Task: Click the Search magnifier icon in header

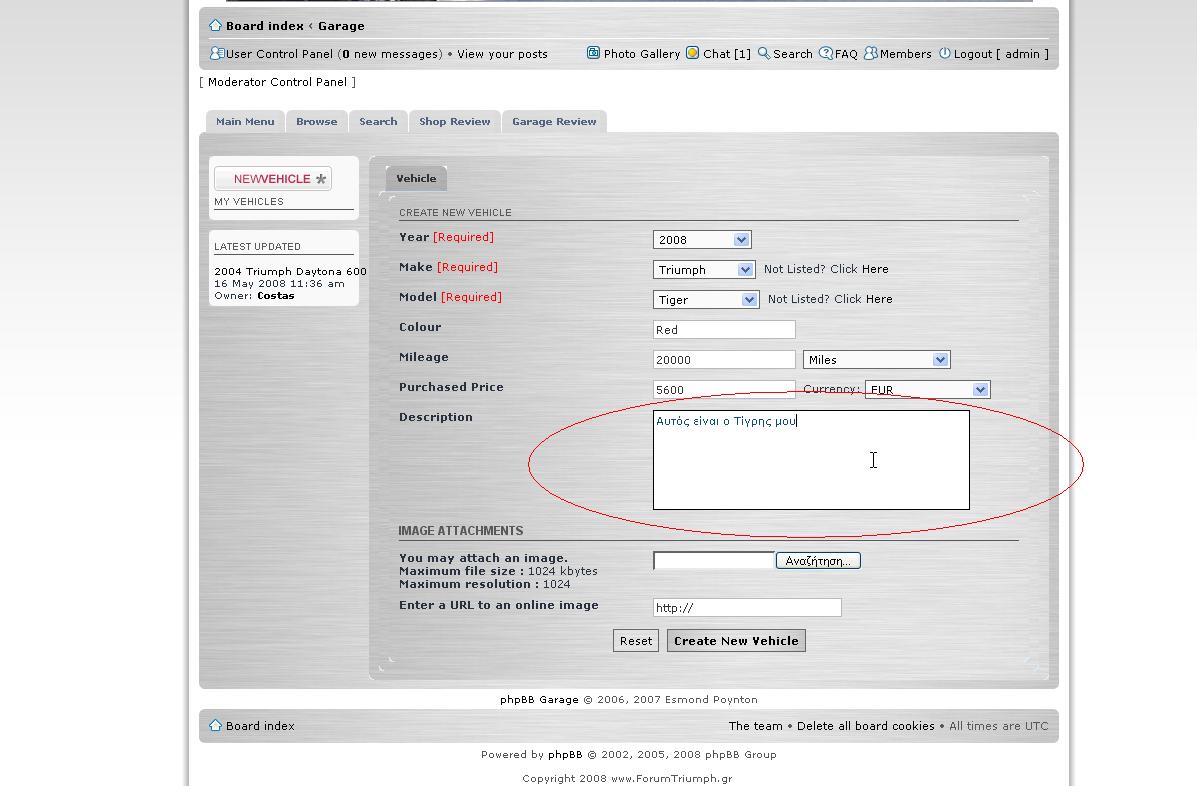Action: pos(763,54)
